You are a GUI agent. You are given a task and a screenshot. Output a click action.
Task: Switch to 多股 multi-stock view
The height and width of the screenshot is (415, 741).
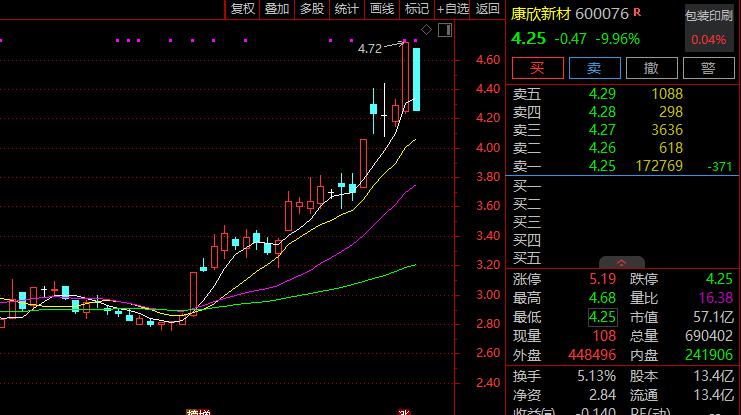[x=311, y=9]
